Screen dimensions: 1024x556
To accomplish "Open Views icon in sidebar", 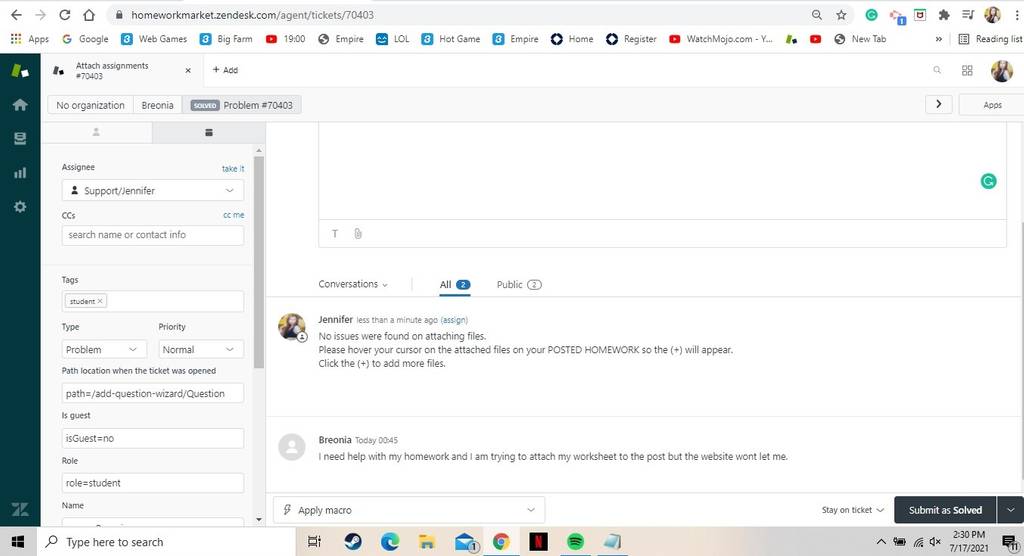I will point(20,139).
